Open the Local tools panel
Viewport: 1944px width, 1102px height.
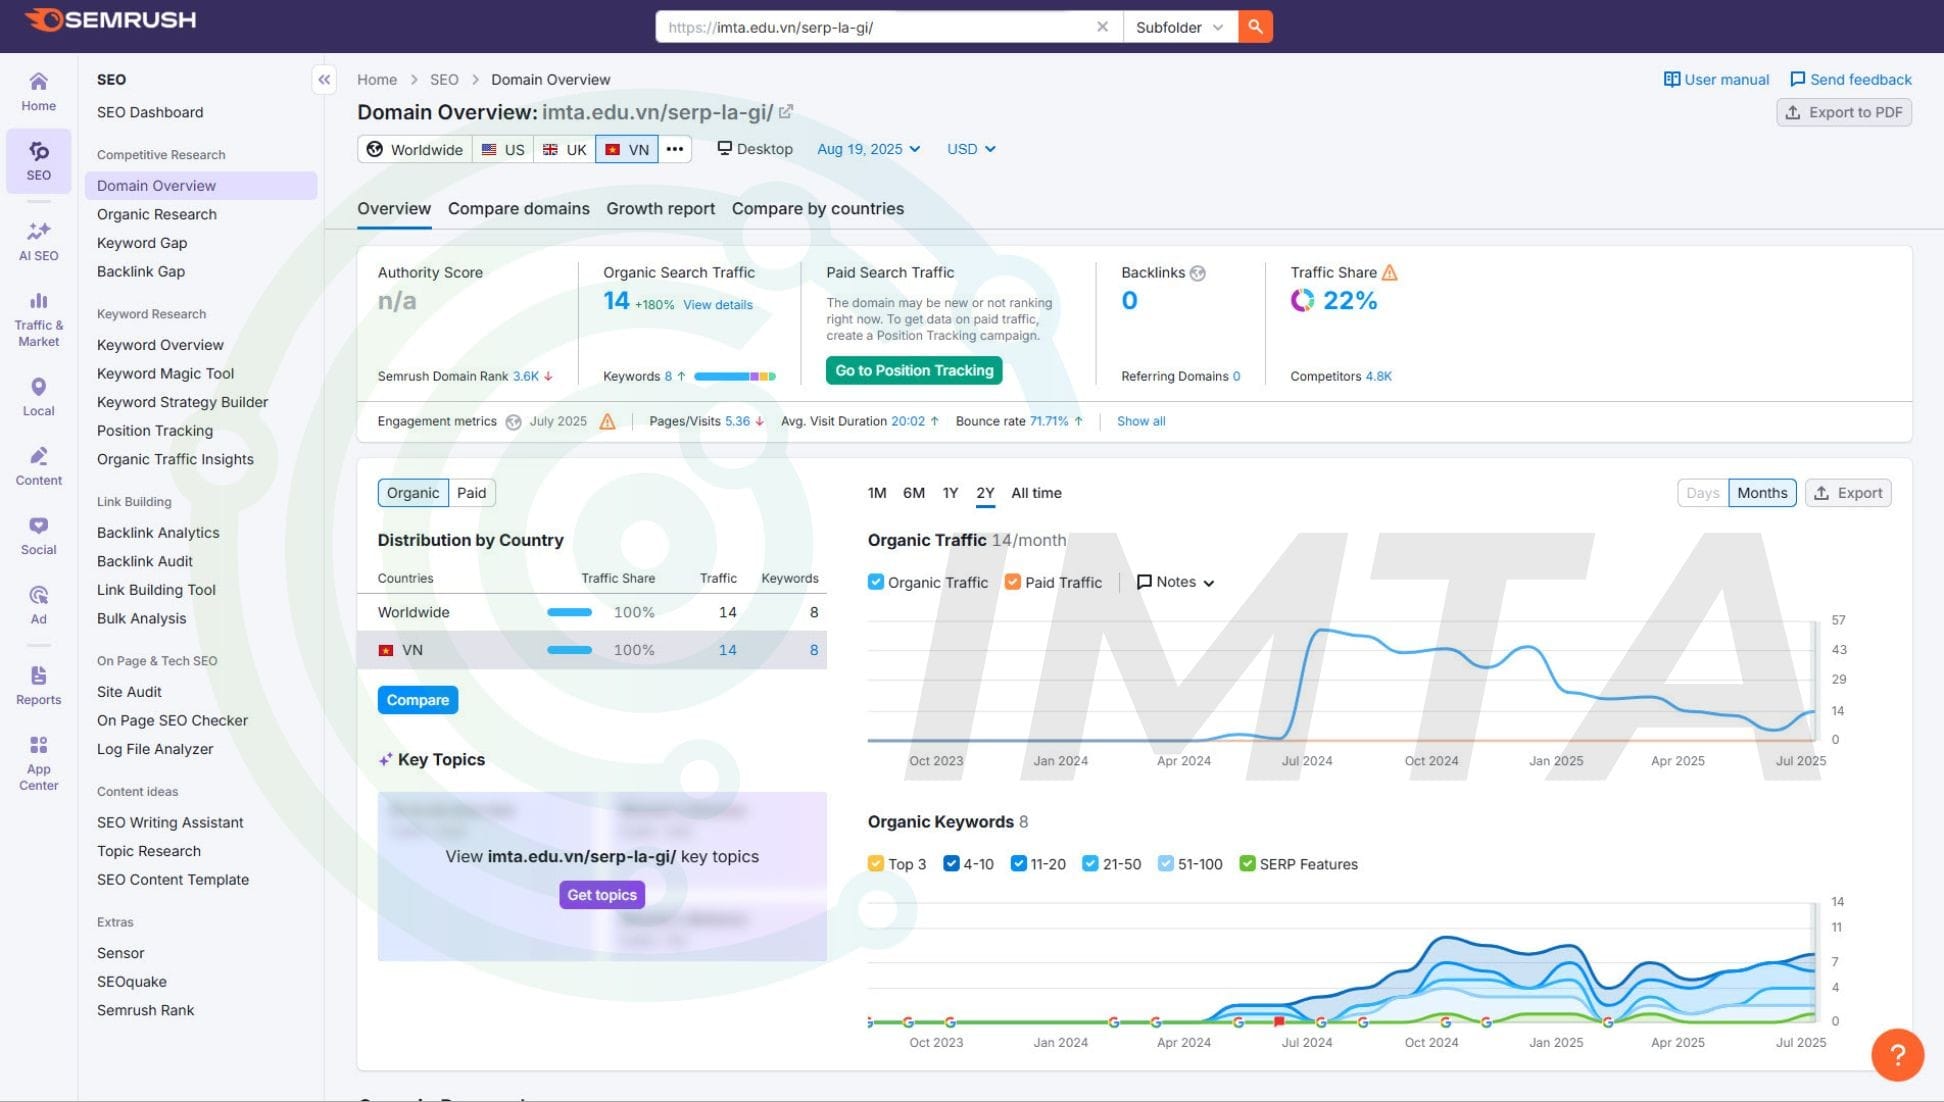coord(38,395)
